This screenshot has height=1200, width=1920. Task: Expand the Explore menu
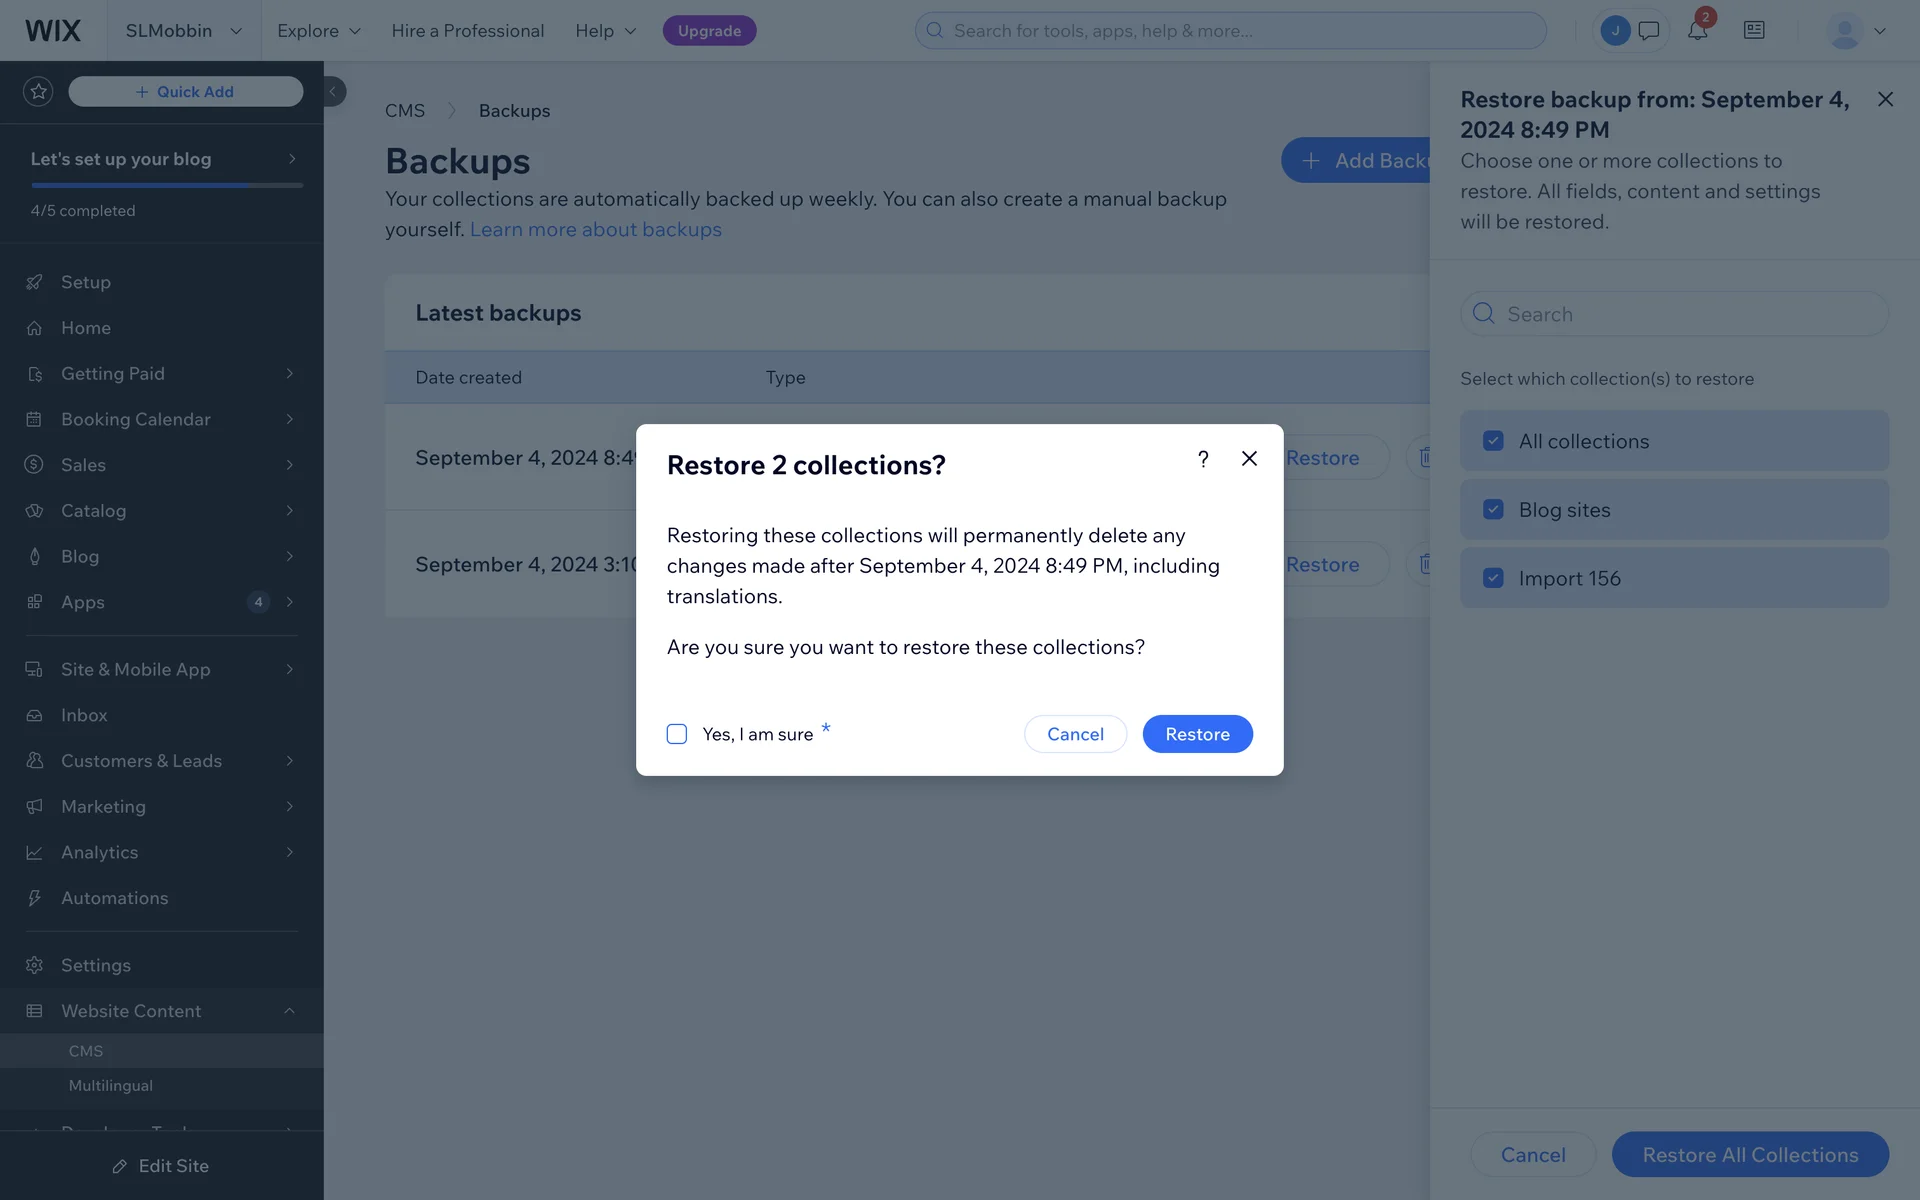(318, 31)
